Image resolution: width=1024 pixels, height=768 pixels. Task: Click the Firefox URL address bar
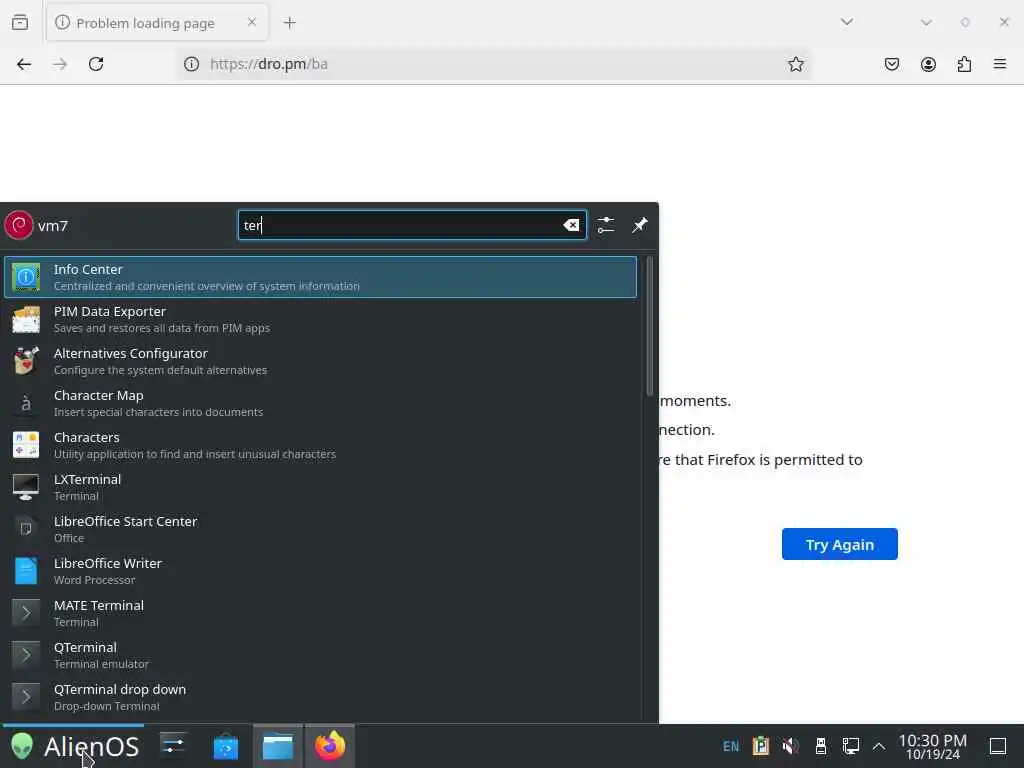(x=493, y=64)
